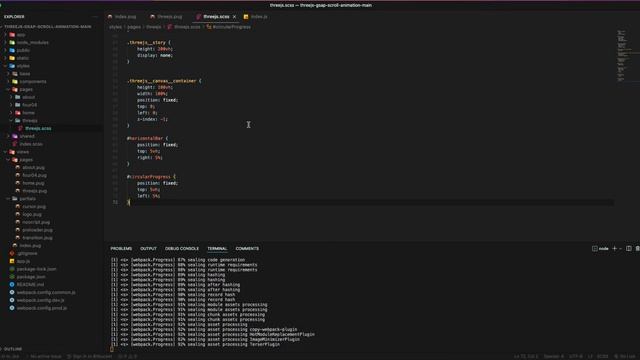Click Sign in to Bitbucket in status bar
The height and width of the screenshot is (360, 640).
tap(90, 356)
